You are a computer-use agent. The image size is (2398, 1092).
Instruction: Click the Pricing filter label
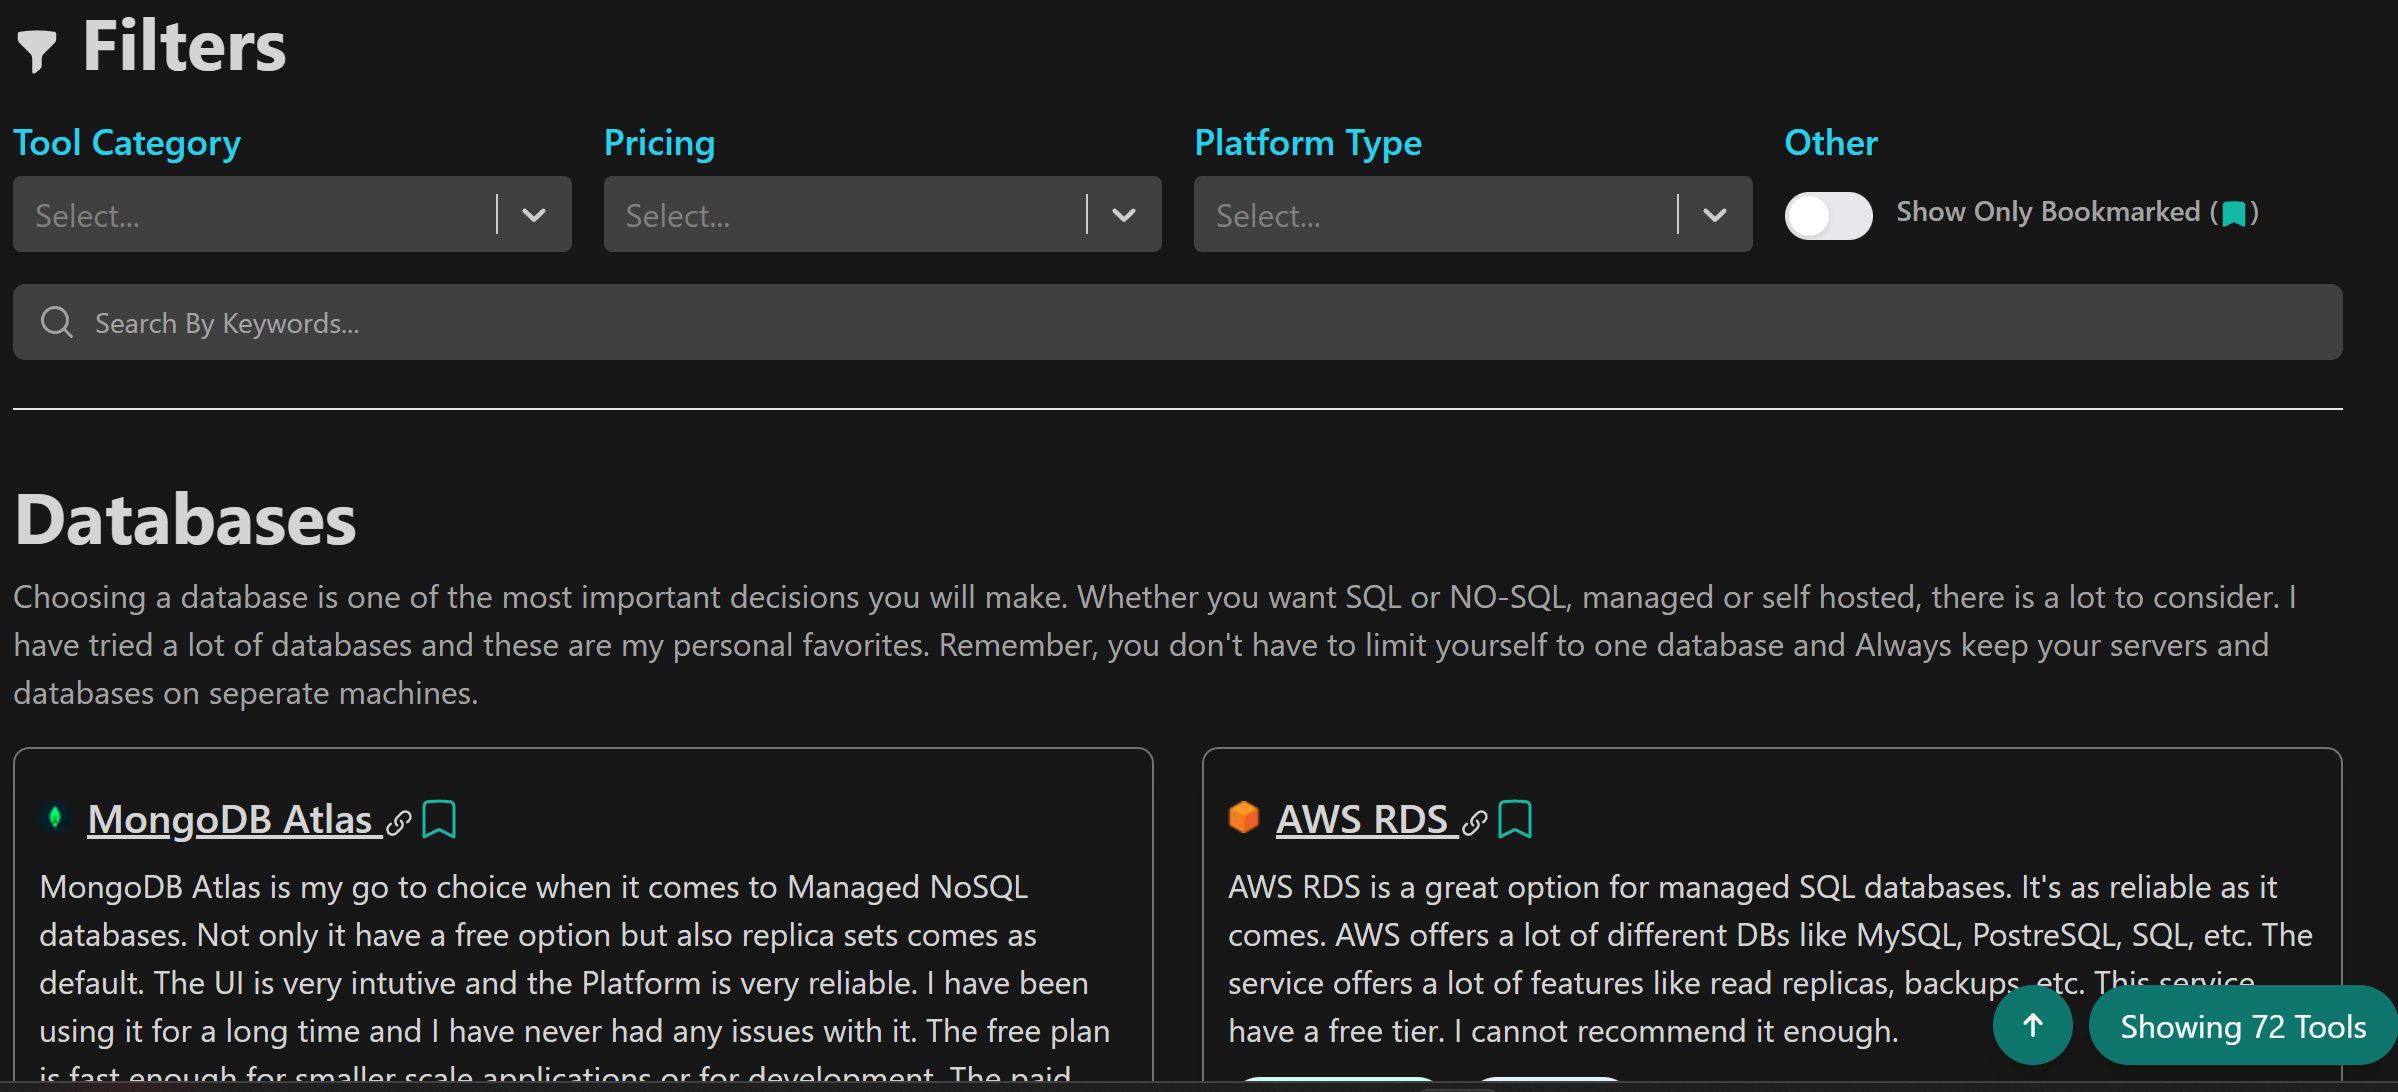660,143
